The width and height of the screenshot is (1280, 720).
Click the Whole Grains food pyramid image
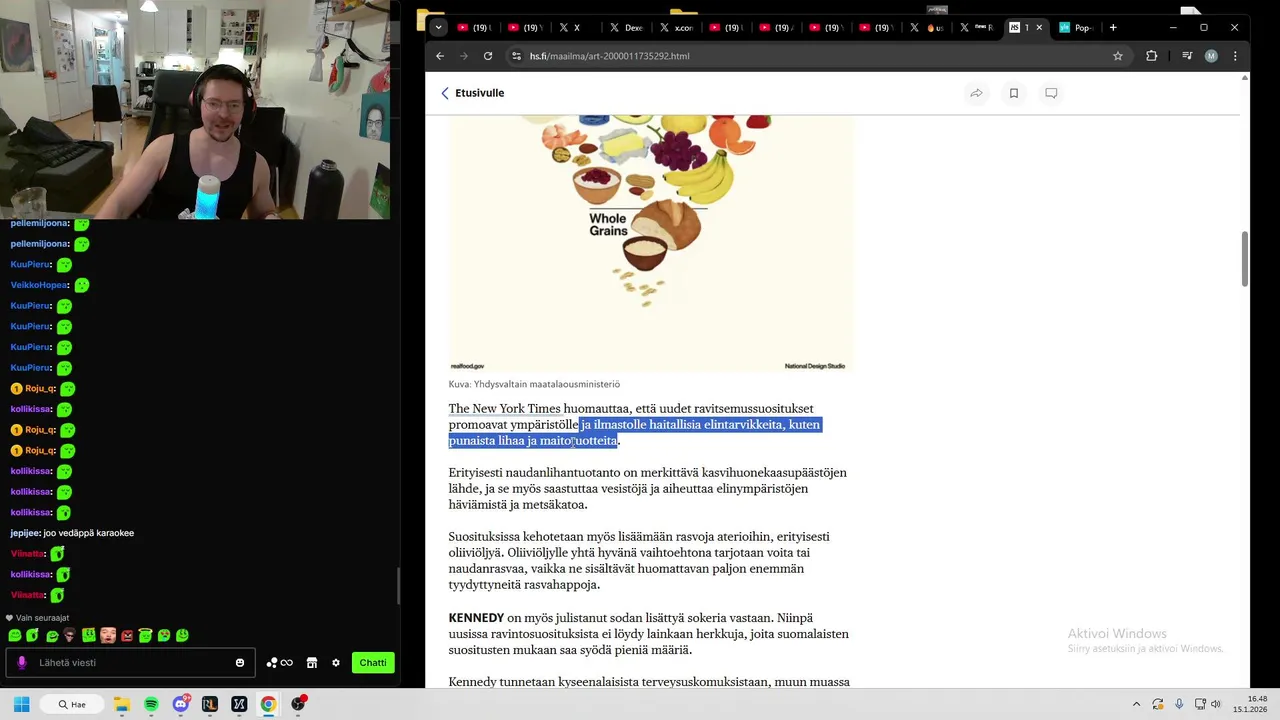(x=650, y=243)
